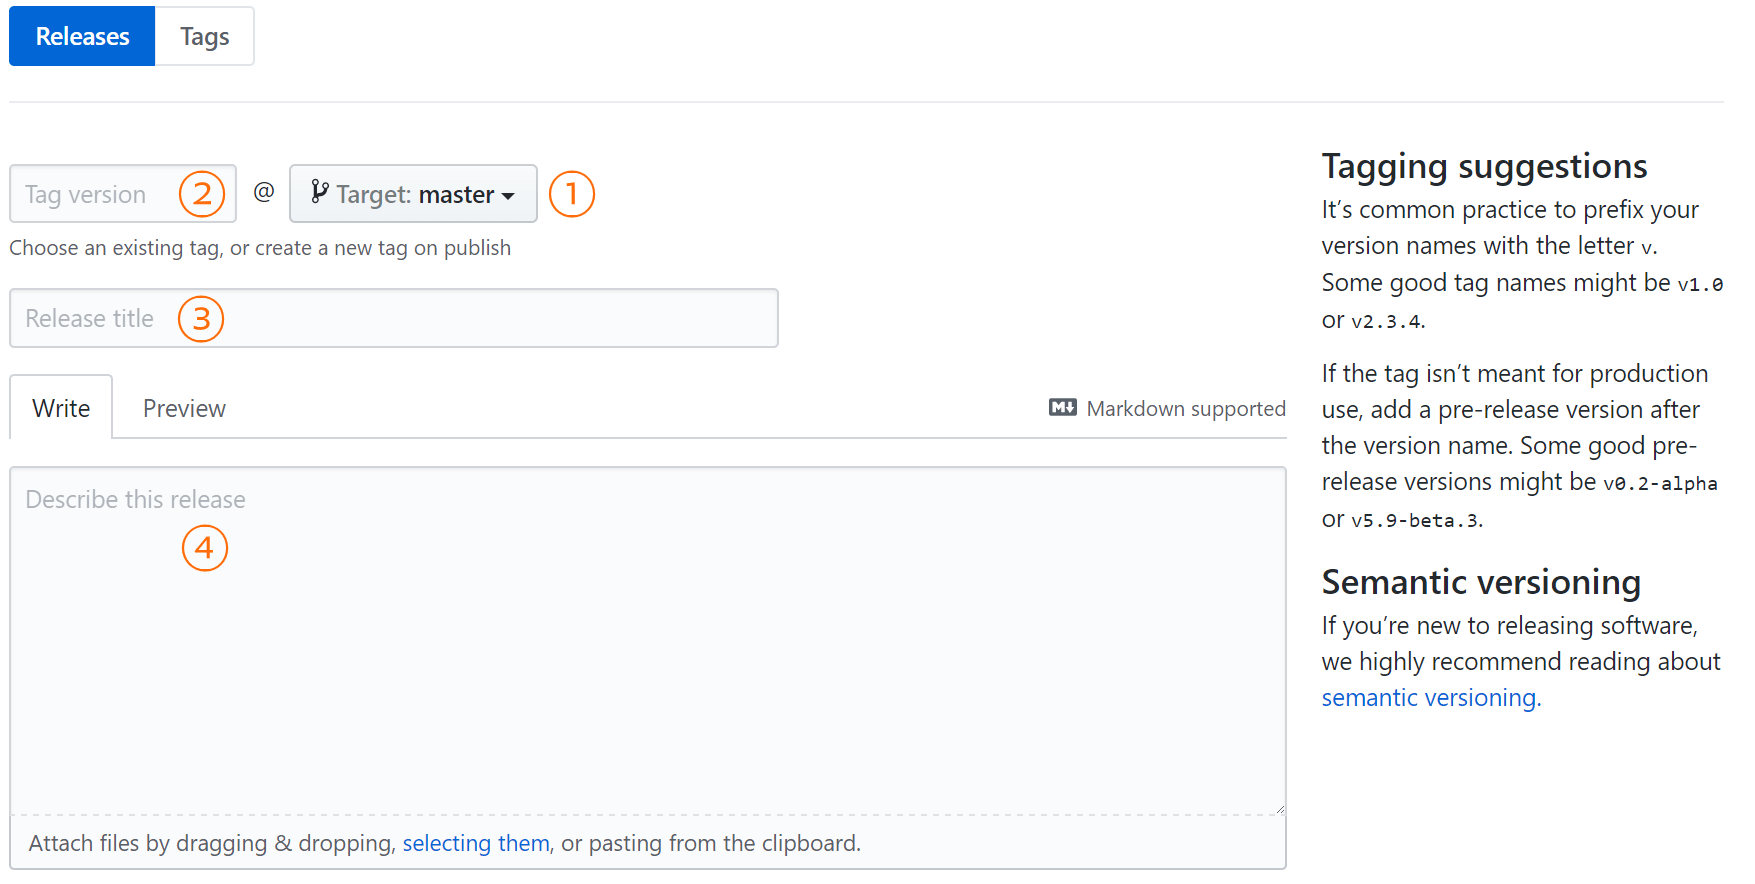1755x884 pixels.
Task: Click into the Release title field
Action: coord(394,318)
